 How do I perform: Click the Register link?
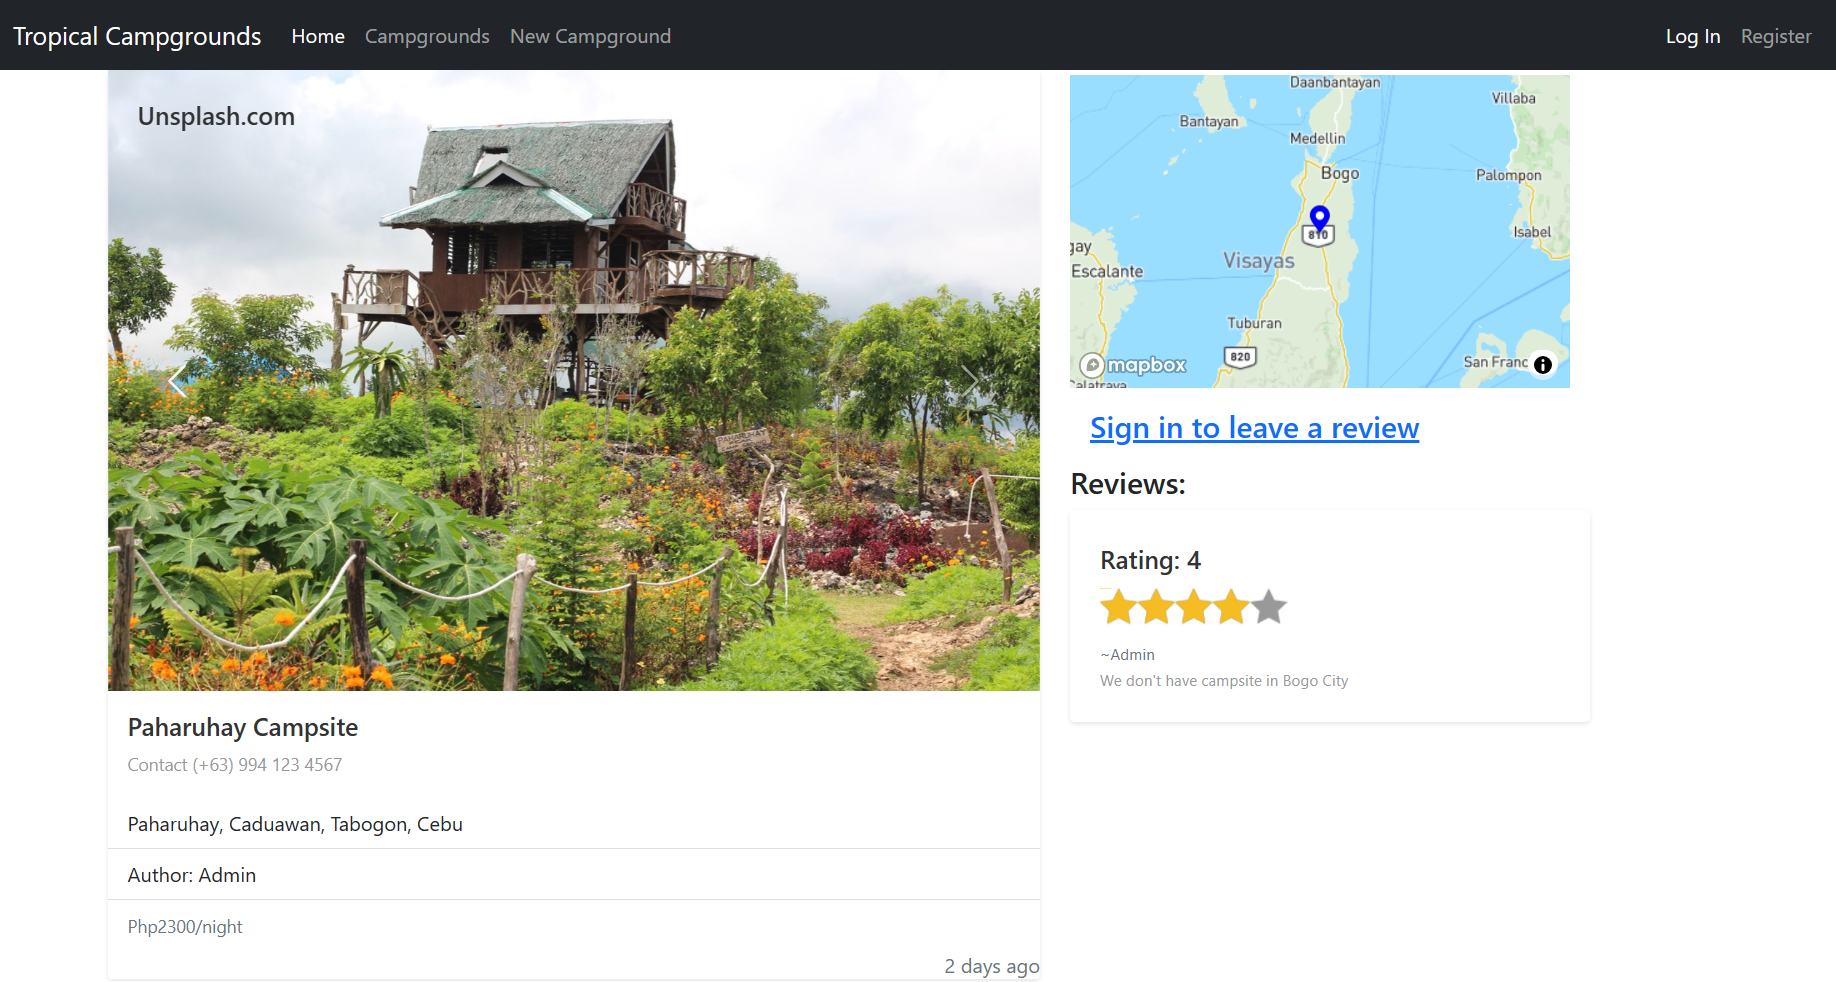tap(1776, 36)
